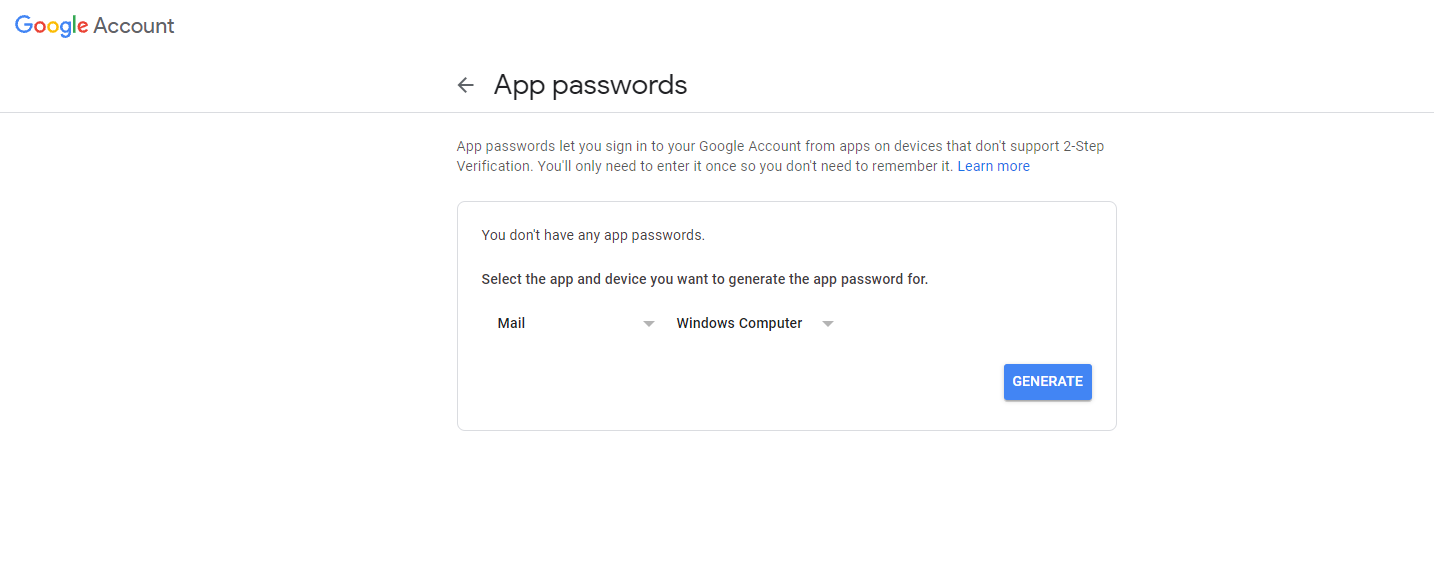Click the Account text beside Google logo

(134, 26)
